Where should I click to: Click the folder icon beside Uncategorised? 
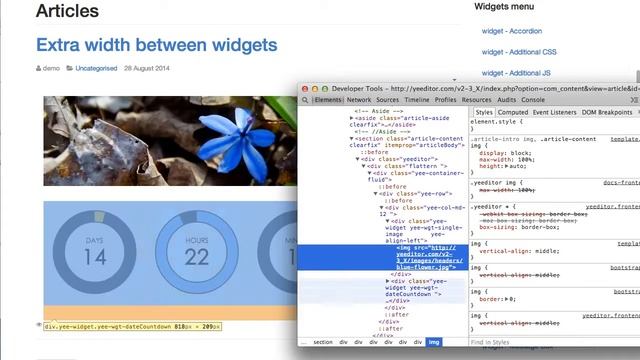click(70, 68)
